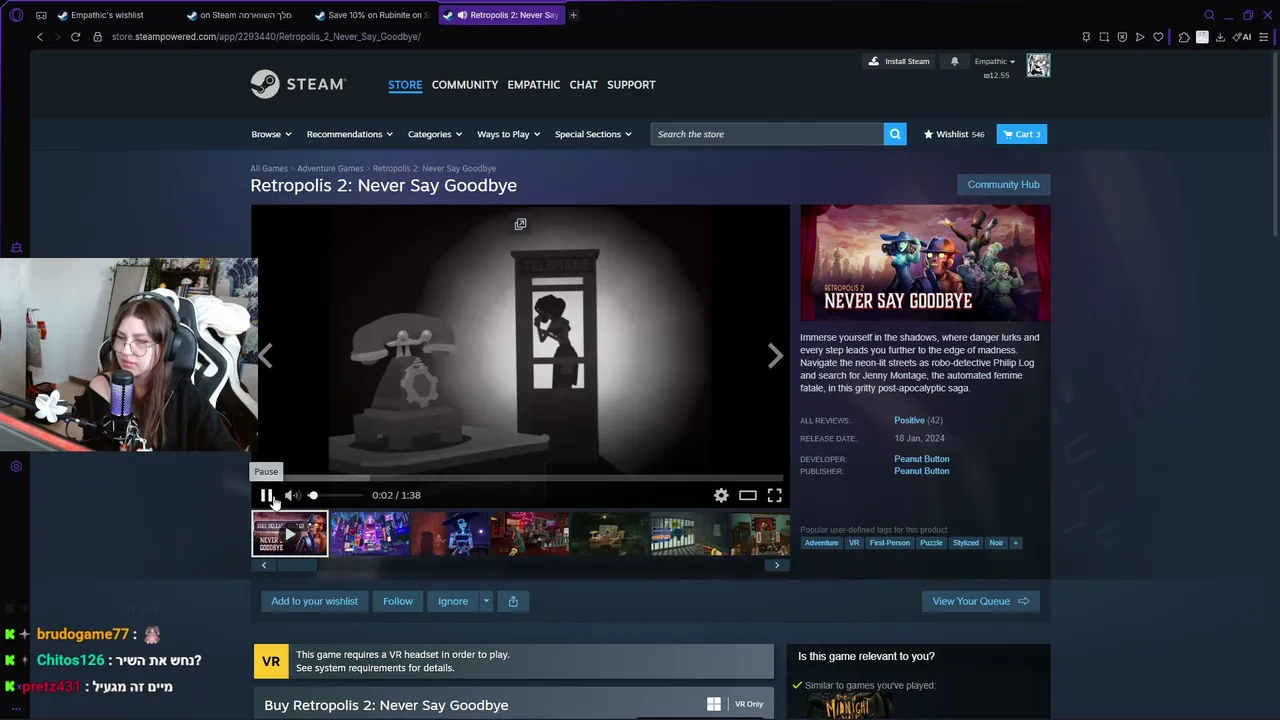The height and width of the screenshot is (720, 1280).
Task: Click the plus button to add tags
Action: (x=1015, y=543)
